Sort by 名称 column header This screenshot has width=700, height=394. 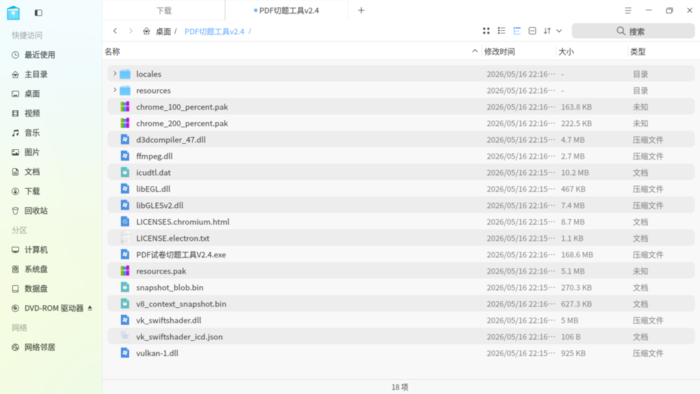pos(112,52)
